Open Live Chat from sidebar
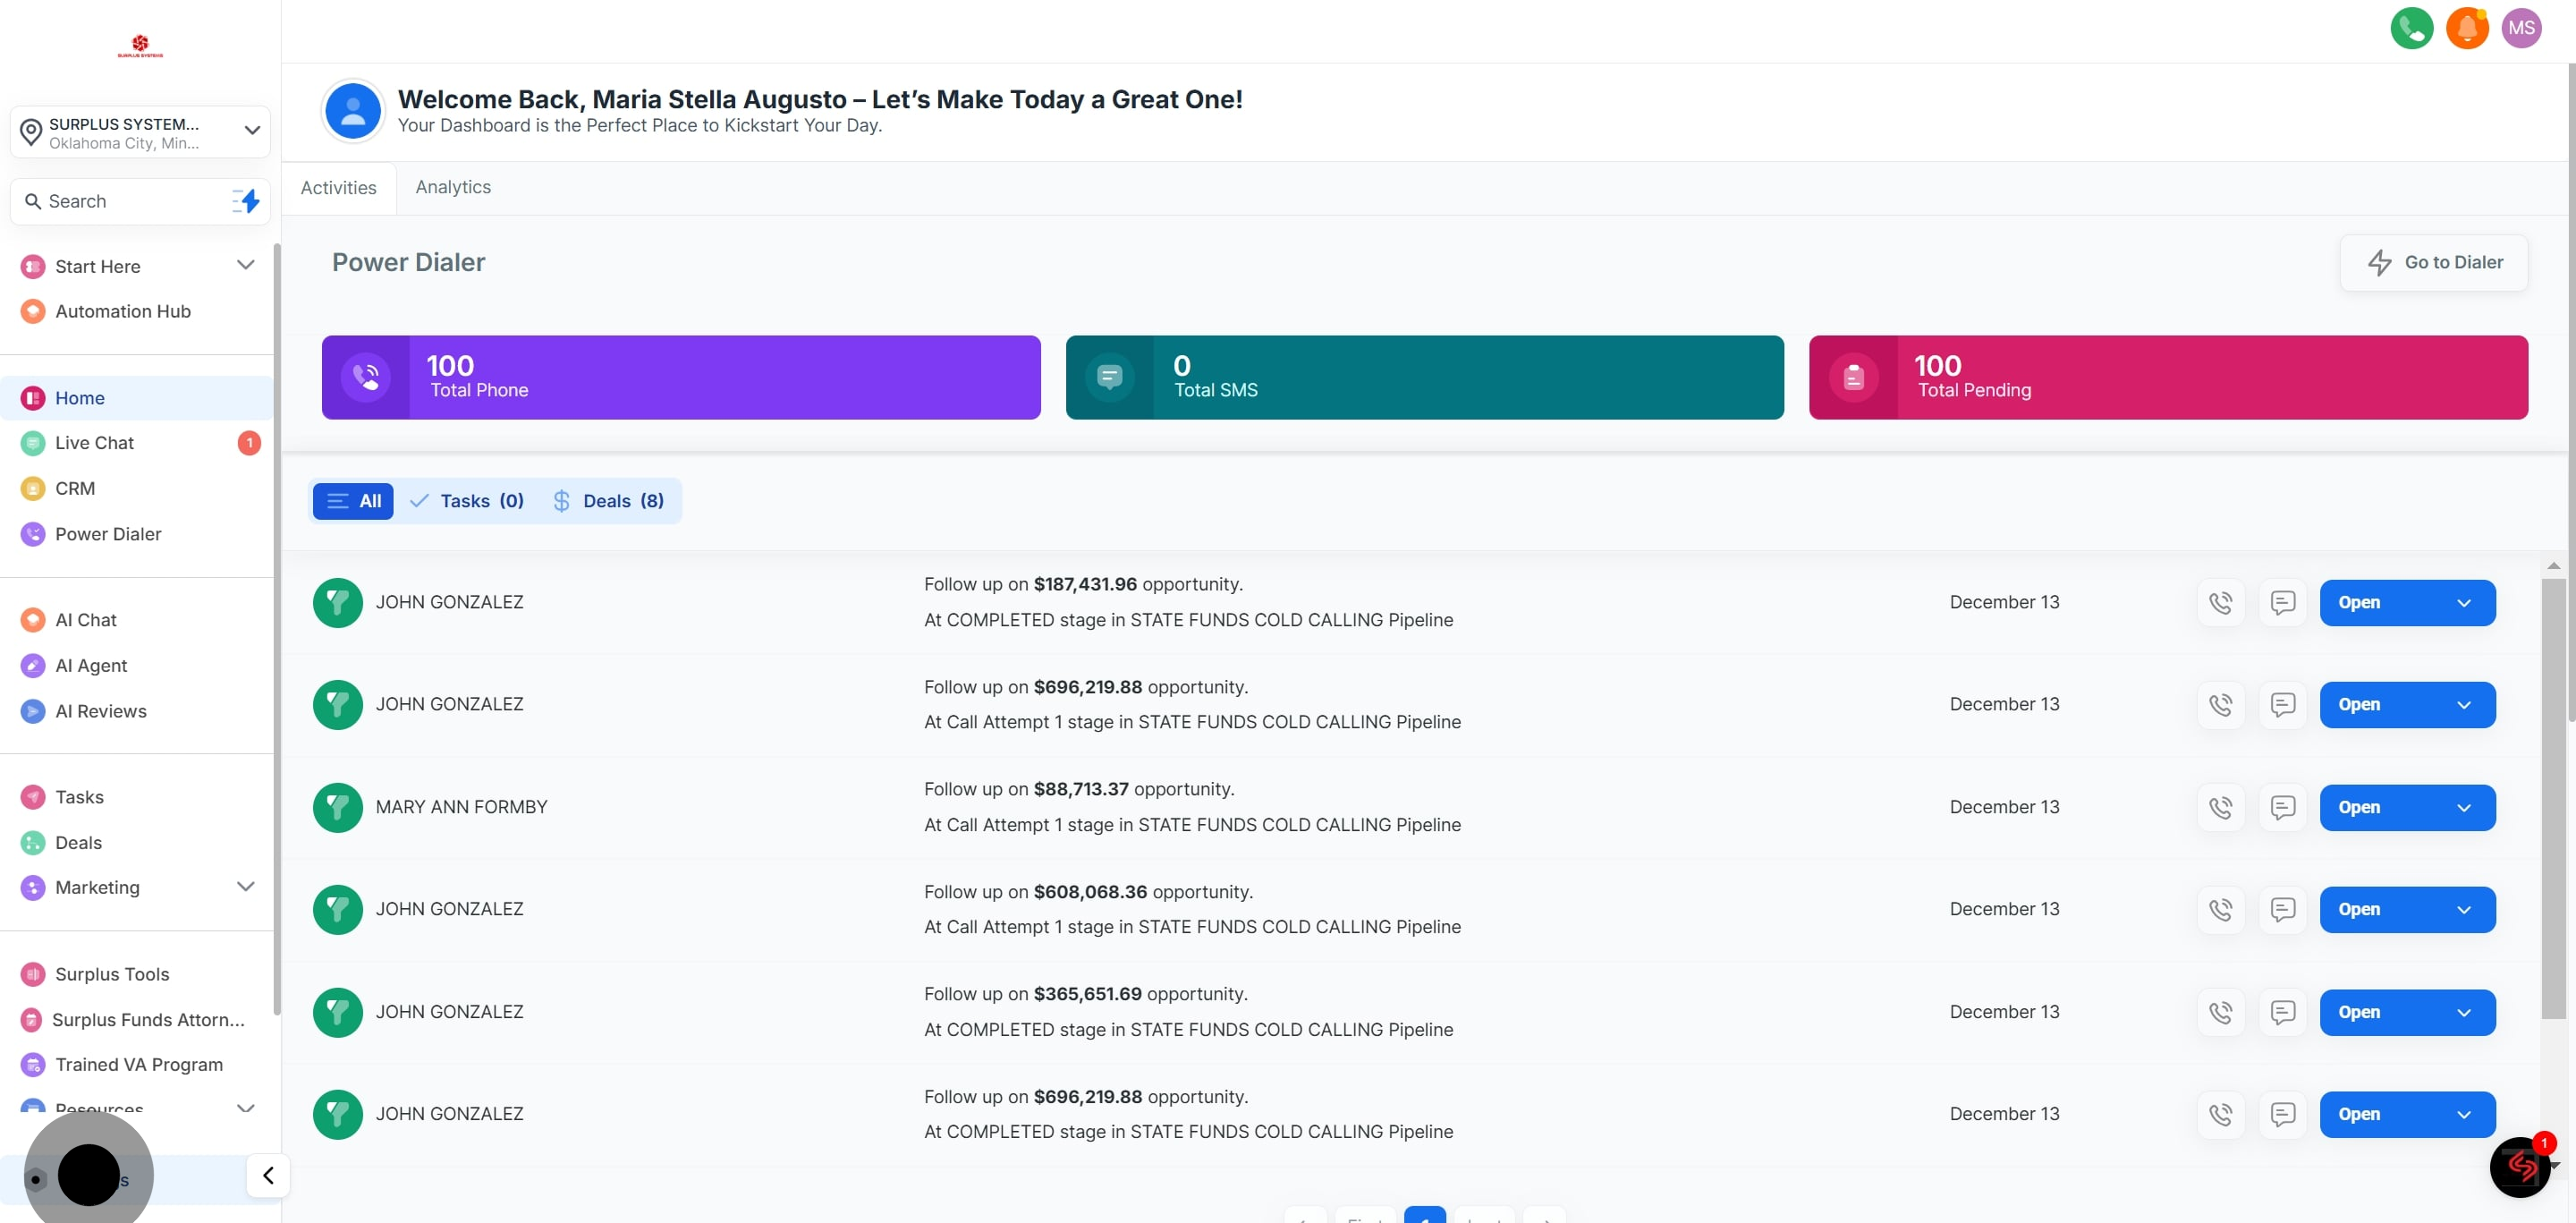2576x1223 pixels. click(94, 443)
